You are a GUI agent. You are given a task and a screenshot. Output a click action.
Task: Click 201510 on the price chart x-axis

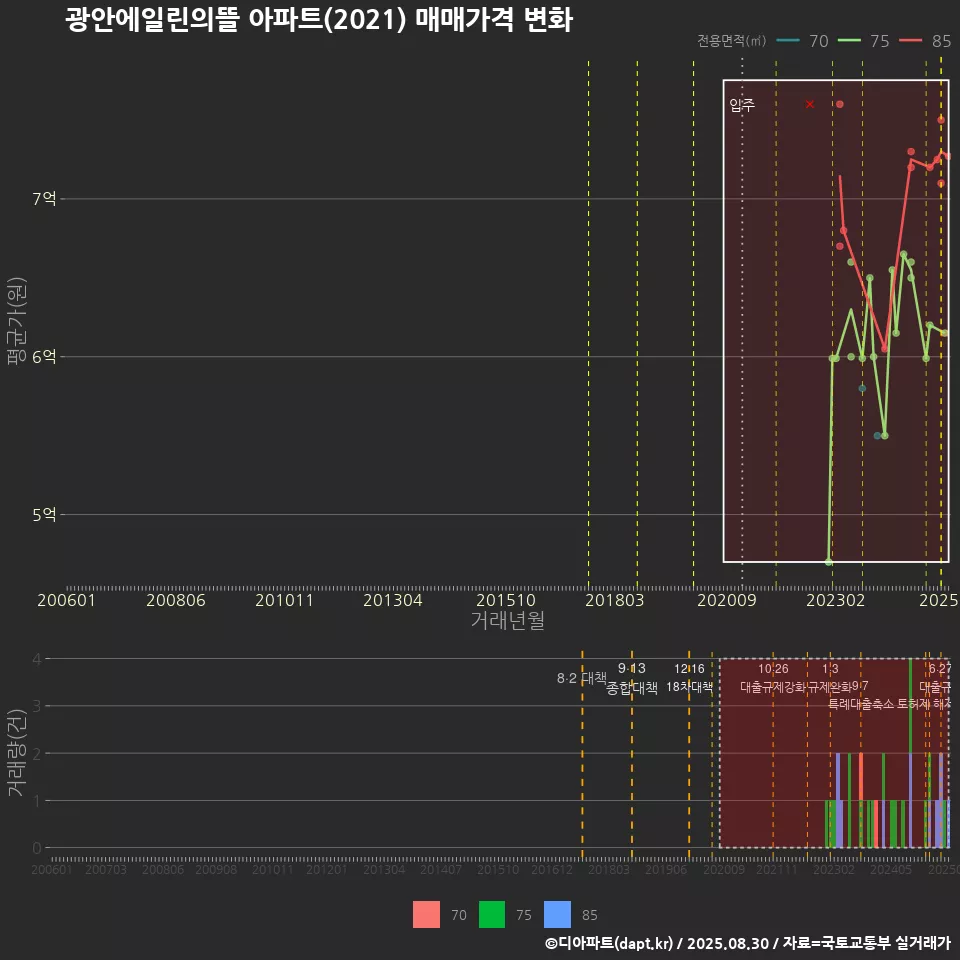pos(506,600)
